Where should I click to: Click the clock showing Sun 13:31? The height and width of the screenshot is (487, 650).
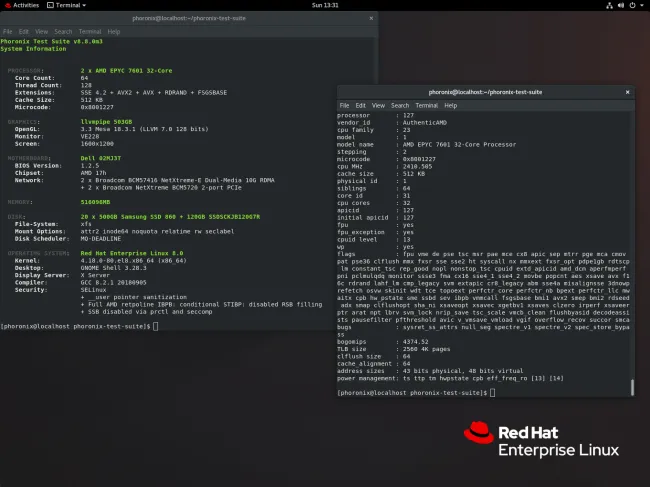point(324,5)
